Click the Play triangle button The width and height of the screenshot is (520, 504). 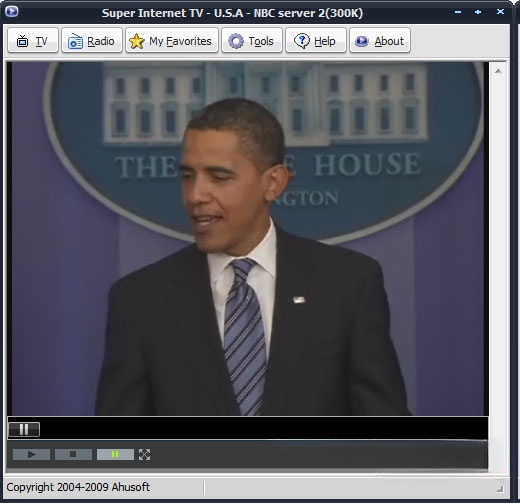point(31,454)
